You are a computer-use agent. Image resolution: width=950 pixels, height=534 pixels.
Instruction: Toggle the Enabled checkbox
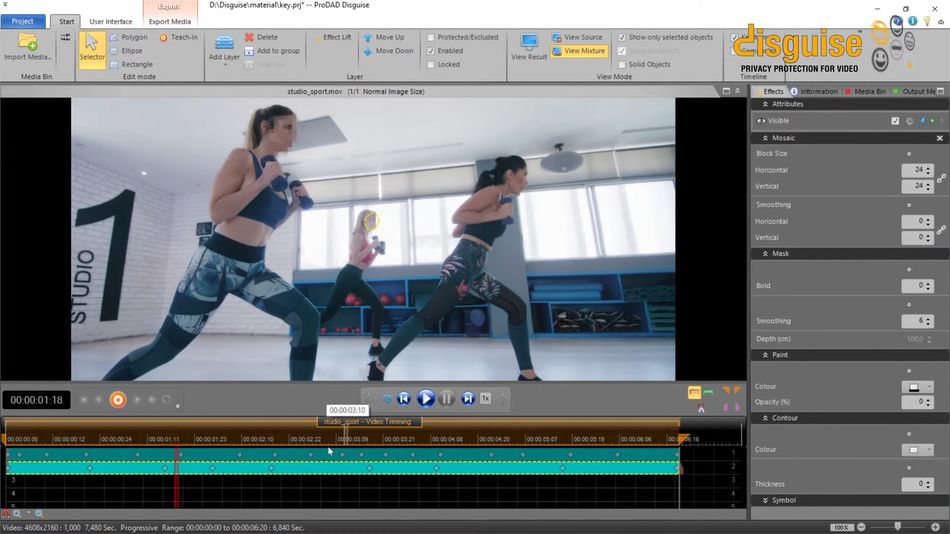click(x=431, y=51)
